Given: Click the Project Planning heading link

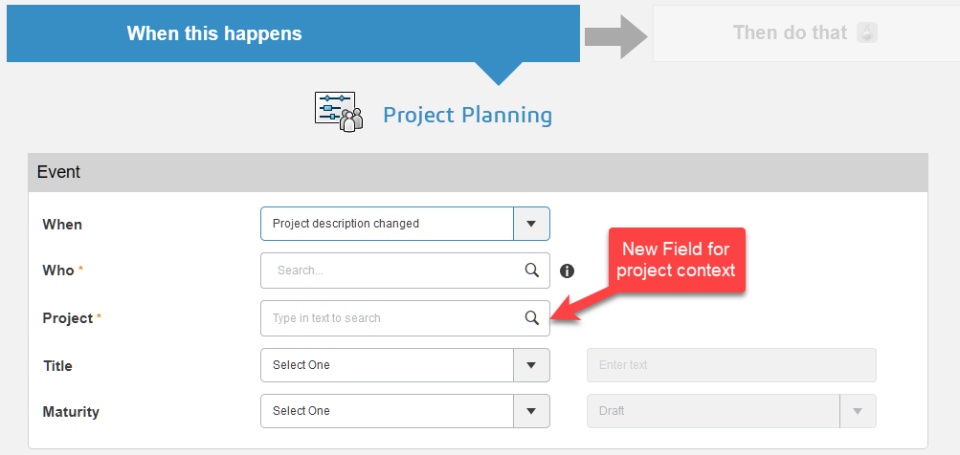Looking at the screenshot, I should [467, 115].
